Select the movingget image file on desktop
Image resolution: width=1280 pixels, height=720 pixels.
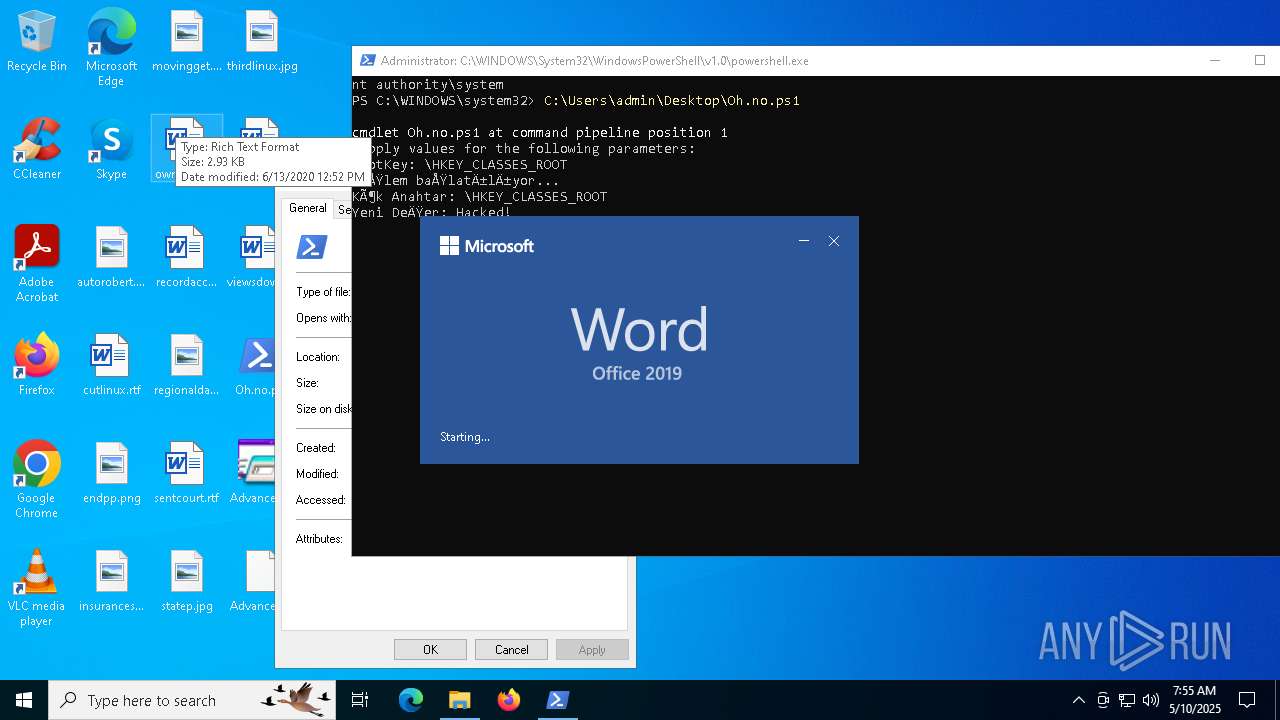click(x=186, y=42)
